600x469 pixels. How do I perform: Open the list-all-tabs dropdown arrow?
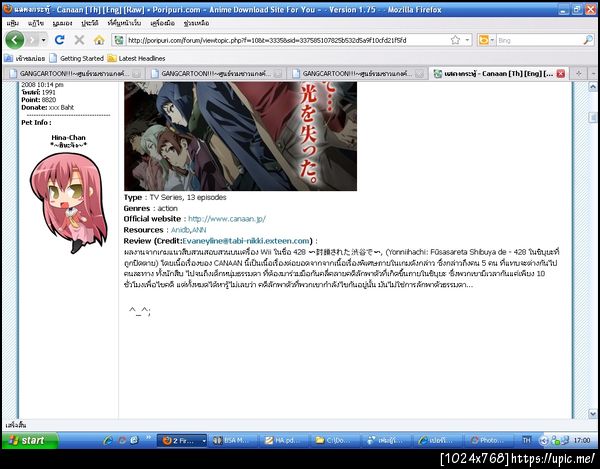(x=593, y=73)
